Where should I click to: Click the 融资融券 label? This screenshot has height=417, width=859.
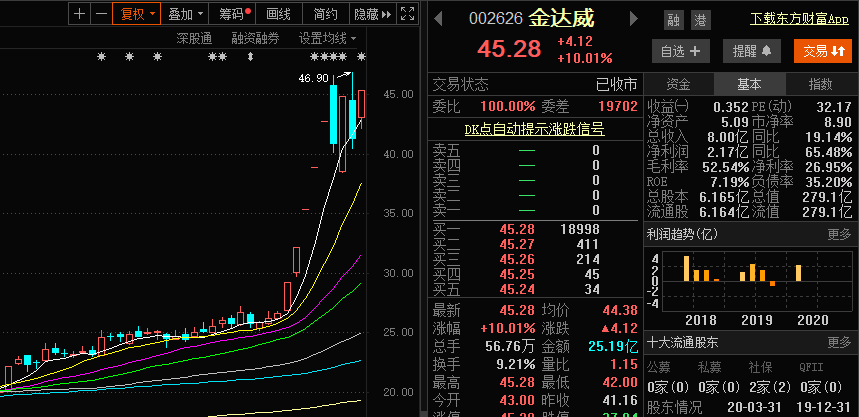coord(255,38)
